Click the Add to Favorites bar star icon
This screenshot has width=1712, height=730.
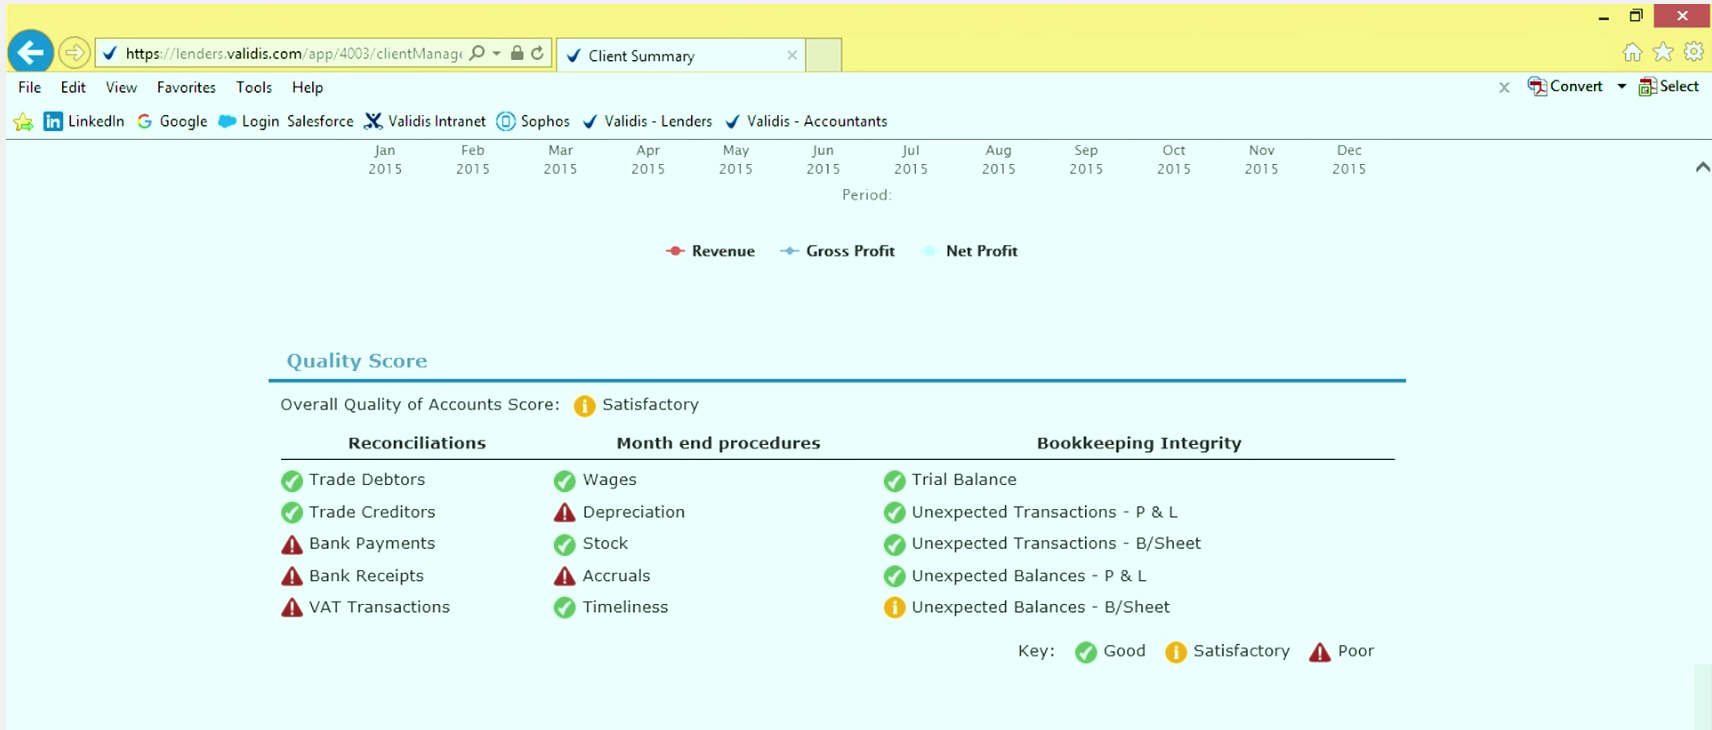coord(23,122)
